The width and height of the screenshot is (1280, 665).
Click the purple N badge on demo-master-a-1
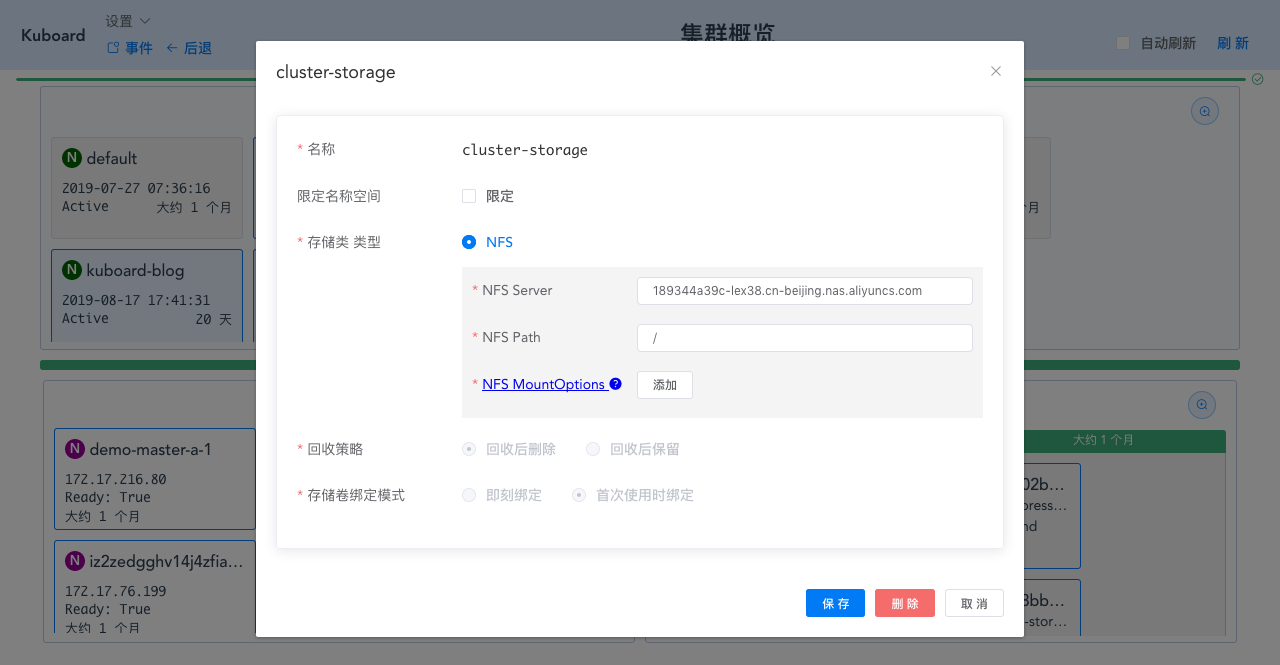tap(74, 449)
